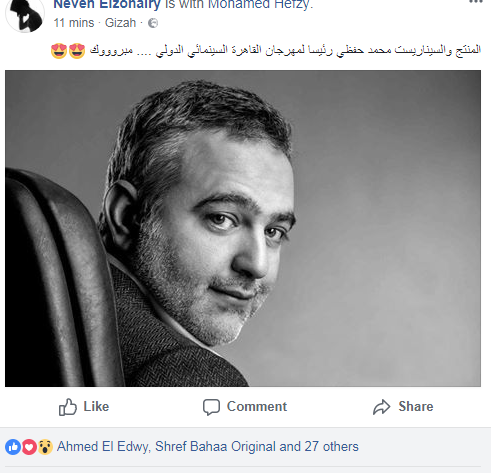Click the public globe privacy icon
491x473 pixels.
coord(153,23)
